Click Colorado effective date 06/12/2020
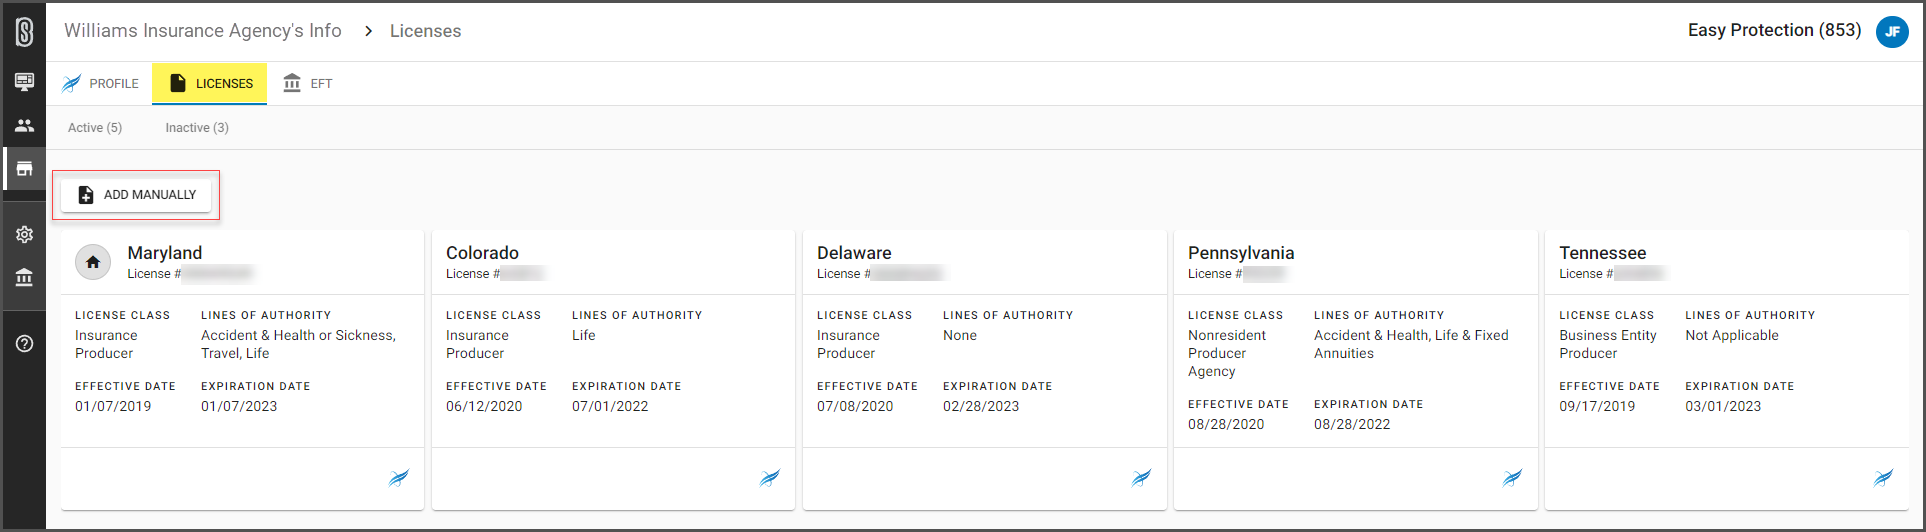This screenshot has width=1926, height=532. 484,406
